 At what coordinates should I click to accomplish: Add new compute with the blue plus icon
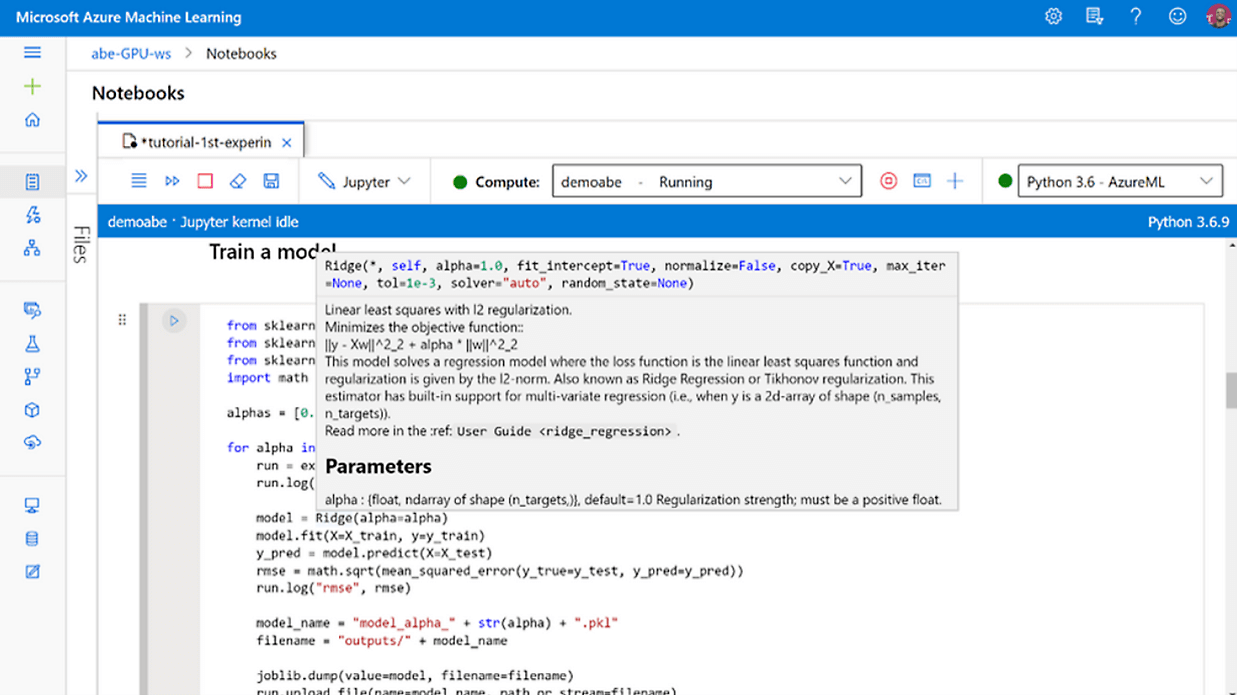(x=955, y=181)
